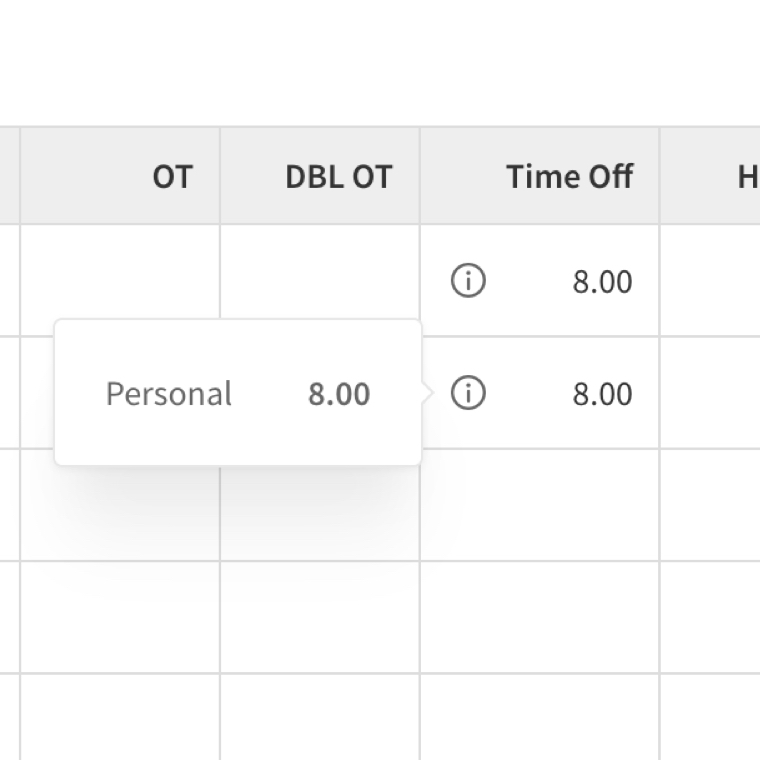760x760 pixels.
Task: Click the partially visible H column header
Action: pyautogui.click(x=710, y=176)
